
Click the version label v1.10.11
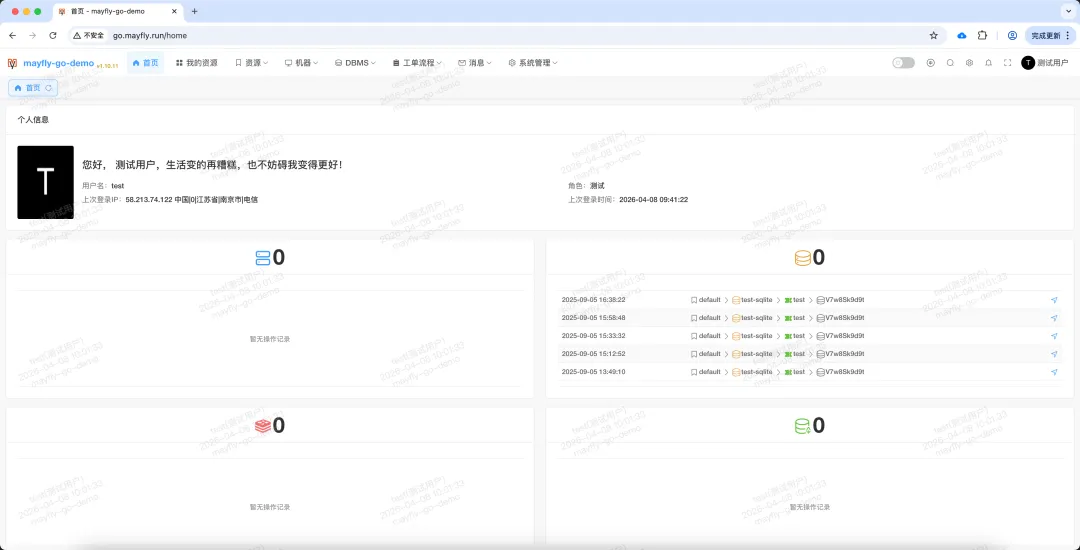point(108,65)
